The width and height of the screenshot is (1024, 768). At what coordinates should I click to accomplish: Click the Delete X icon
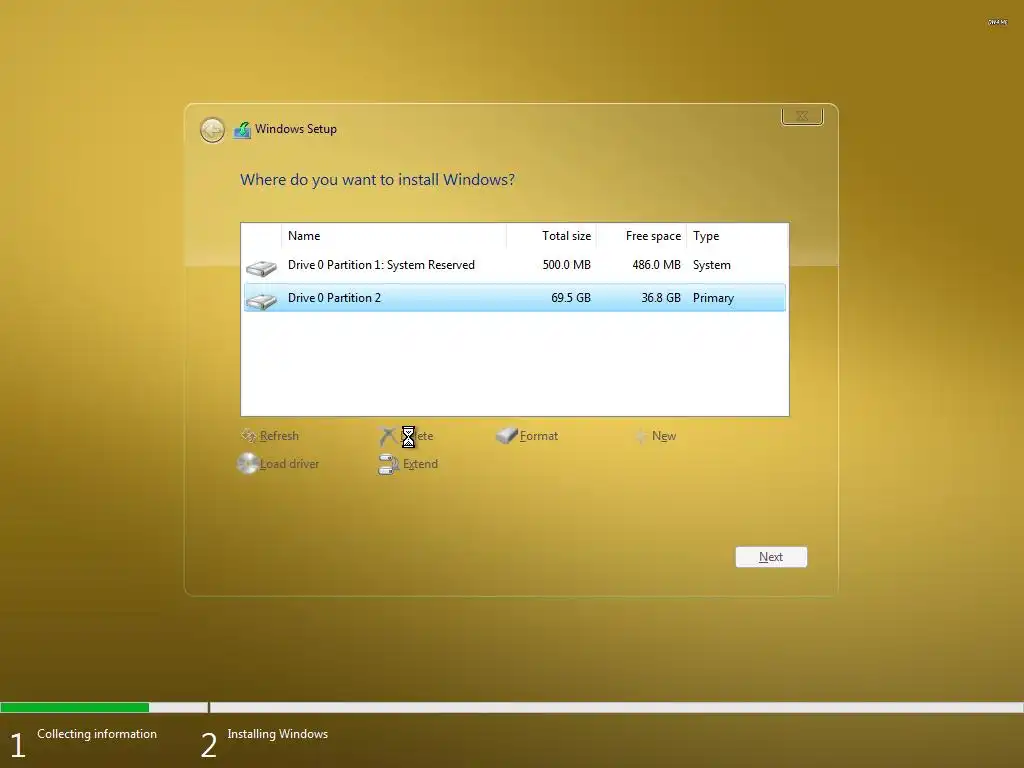click(387, 436)
